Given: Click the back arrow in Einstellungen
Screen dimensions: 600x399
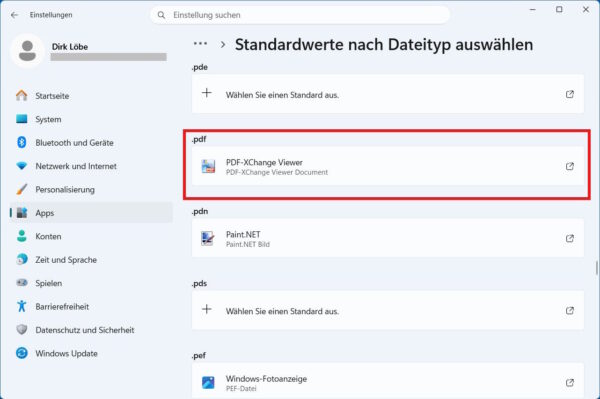Looking at the screenshot, I should [x=15, y=15].
